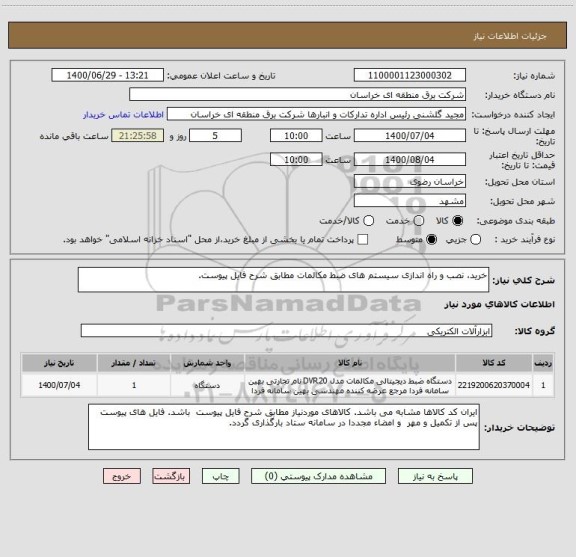Screen dimensions: 576x557
Task: Click item code 2219200620370004 cell
Action: coord(494,385)
